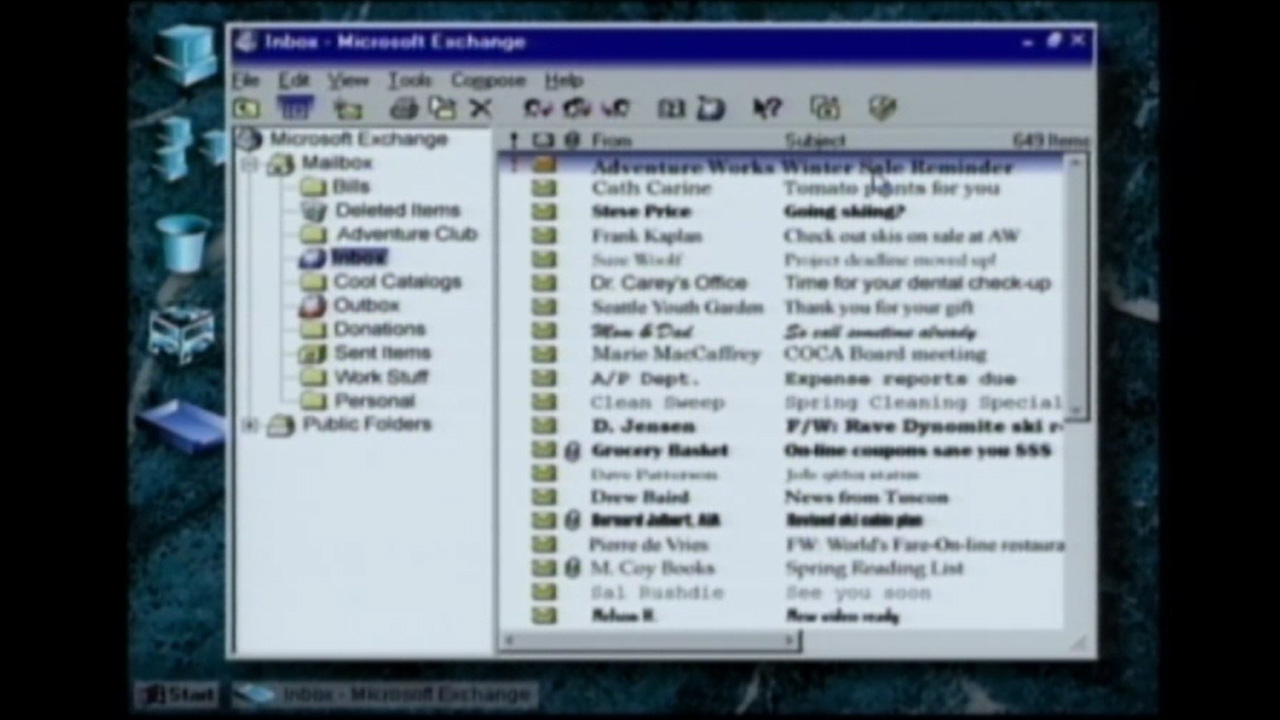Image resolution: width=1280 pixels, height=720 pixels.
Task: Open the email from Dr. Carey's Office
Action: tap(668, 283)
